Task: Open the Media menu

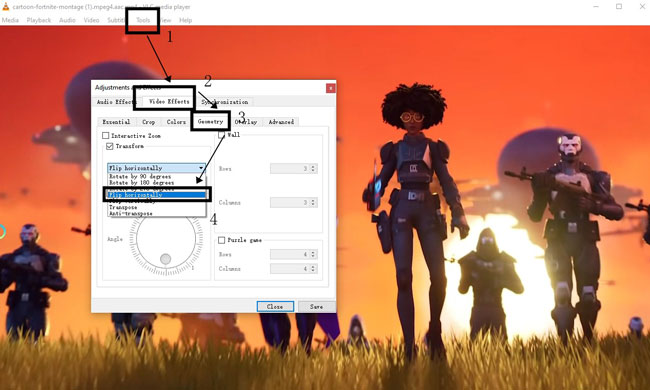Action: pos(10,20)
